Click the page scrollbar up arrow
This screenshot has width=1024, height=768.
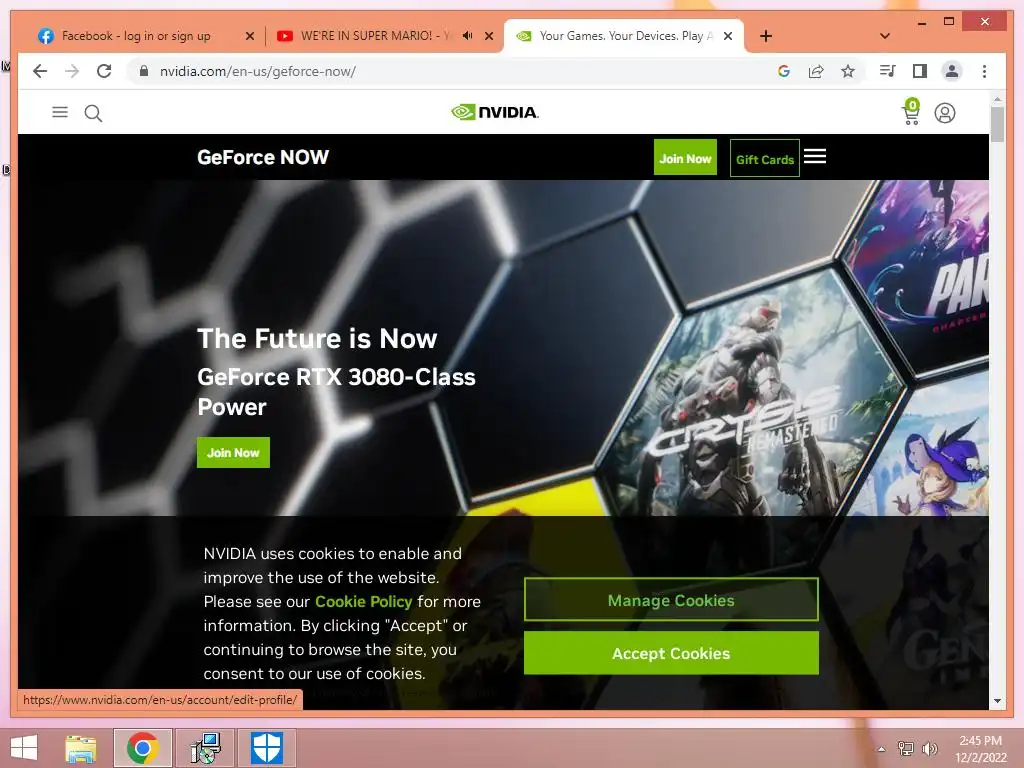(x=997, y=99)
